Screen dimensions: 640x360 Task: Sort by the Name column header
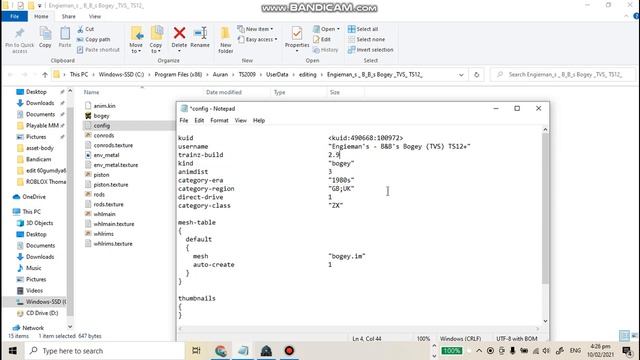click(91, 92)
